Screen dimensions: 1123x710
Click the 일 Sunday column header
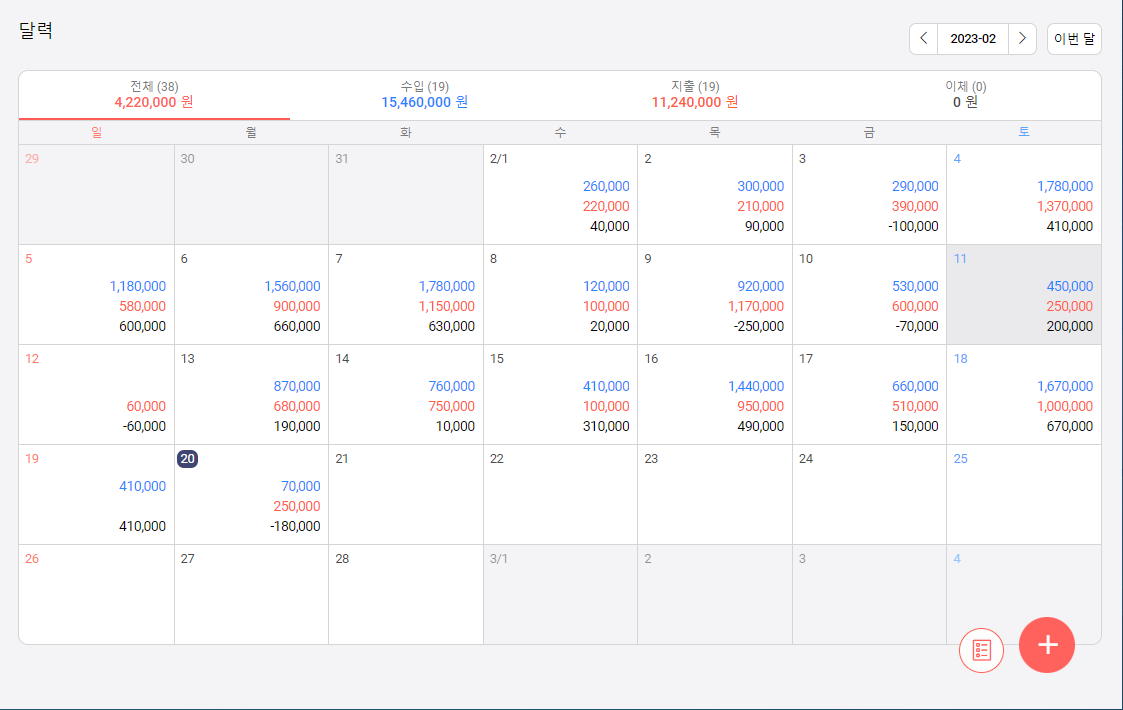[x=97, y=133]
